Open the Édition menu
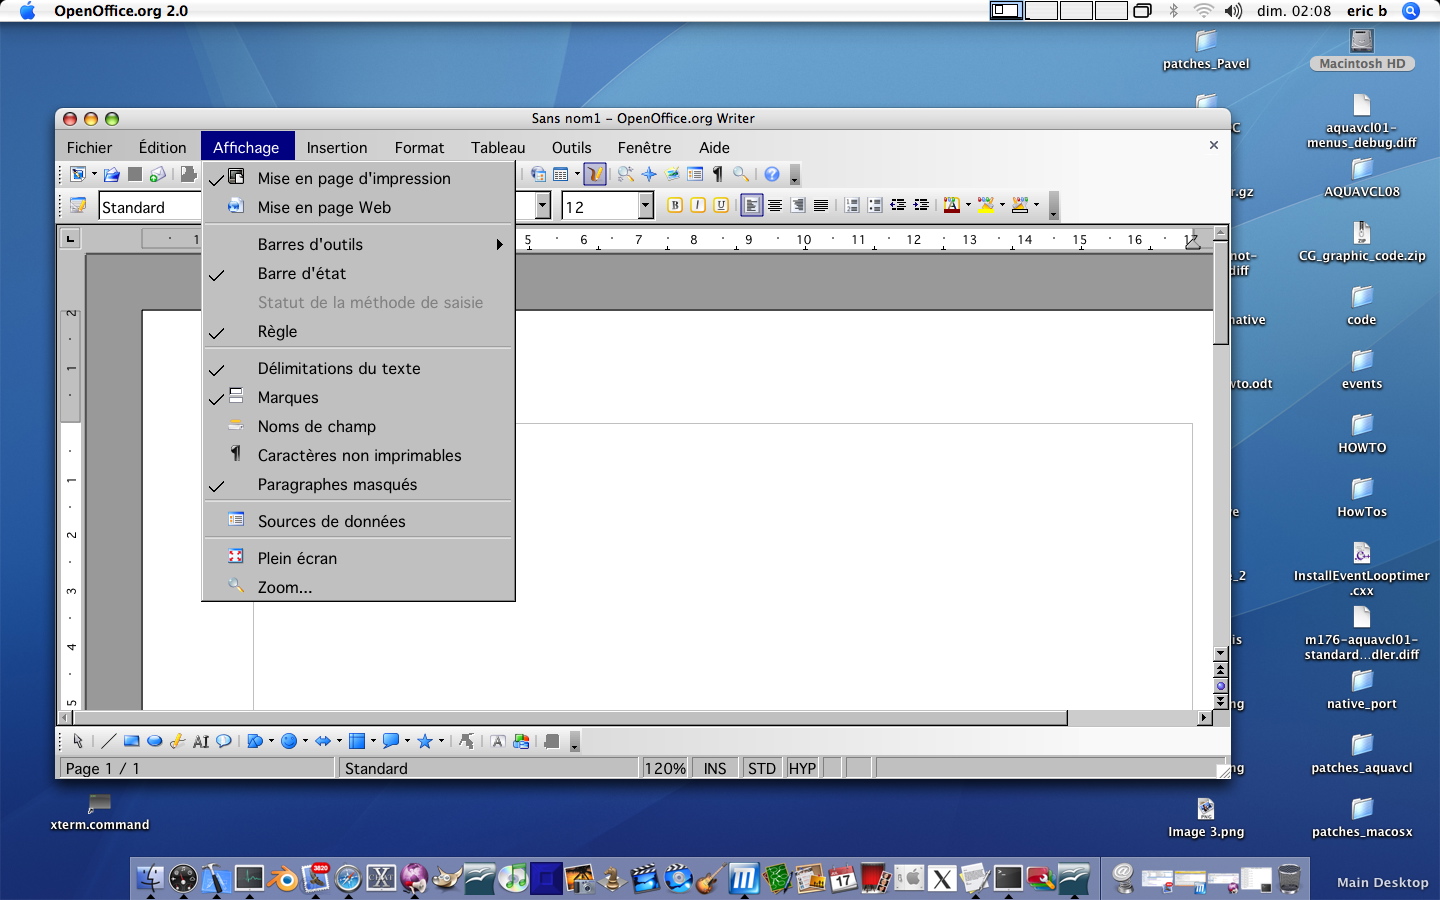The image size is (1440, 900). click(x=162, y=147)
